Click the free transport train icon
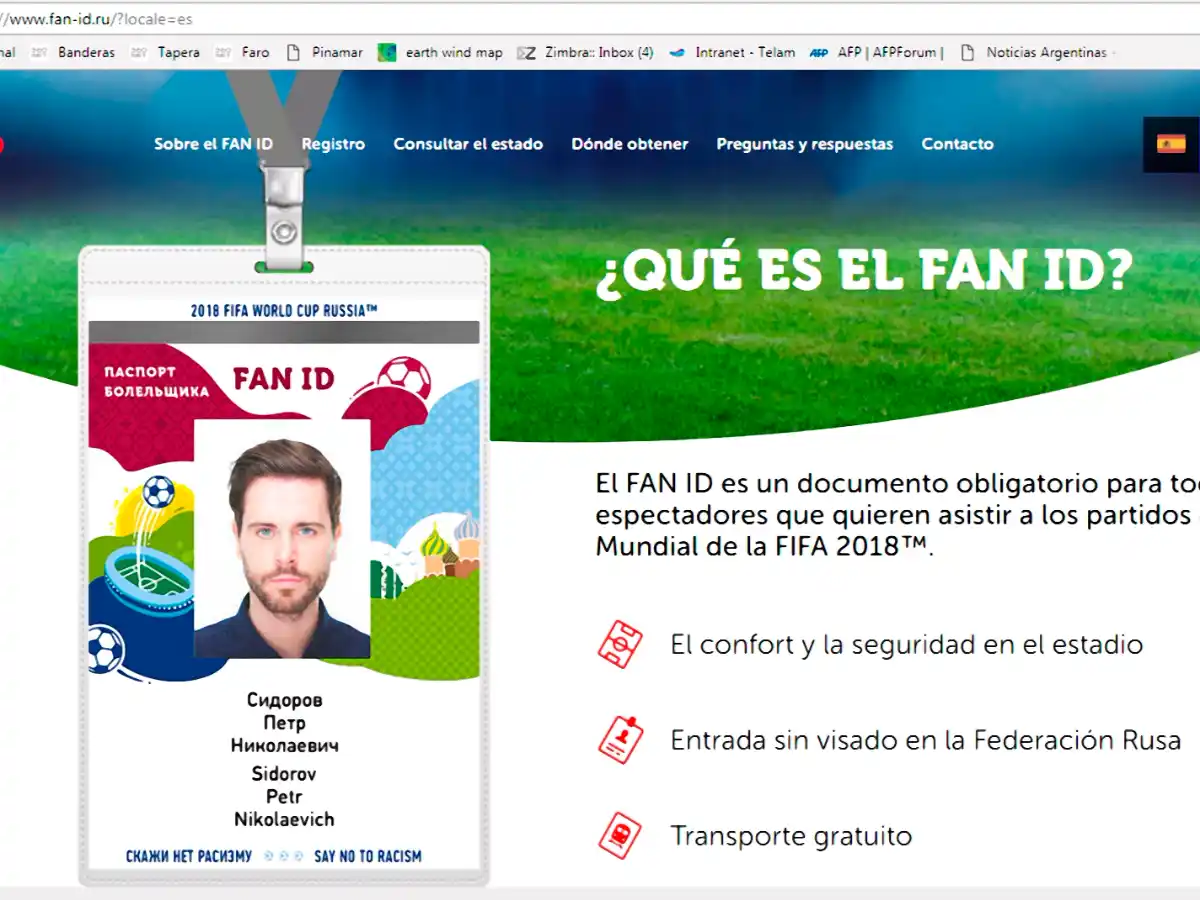The width and height of the screenshot is (1200, 900). pyautogui.click(x=620, y=835)
